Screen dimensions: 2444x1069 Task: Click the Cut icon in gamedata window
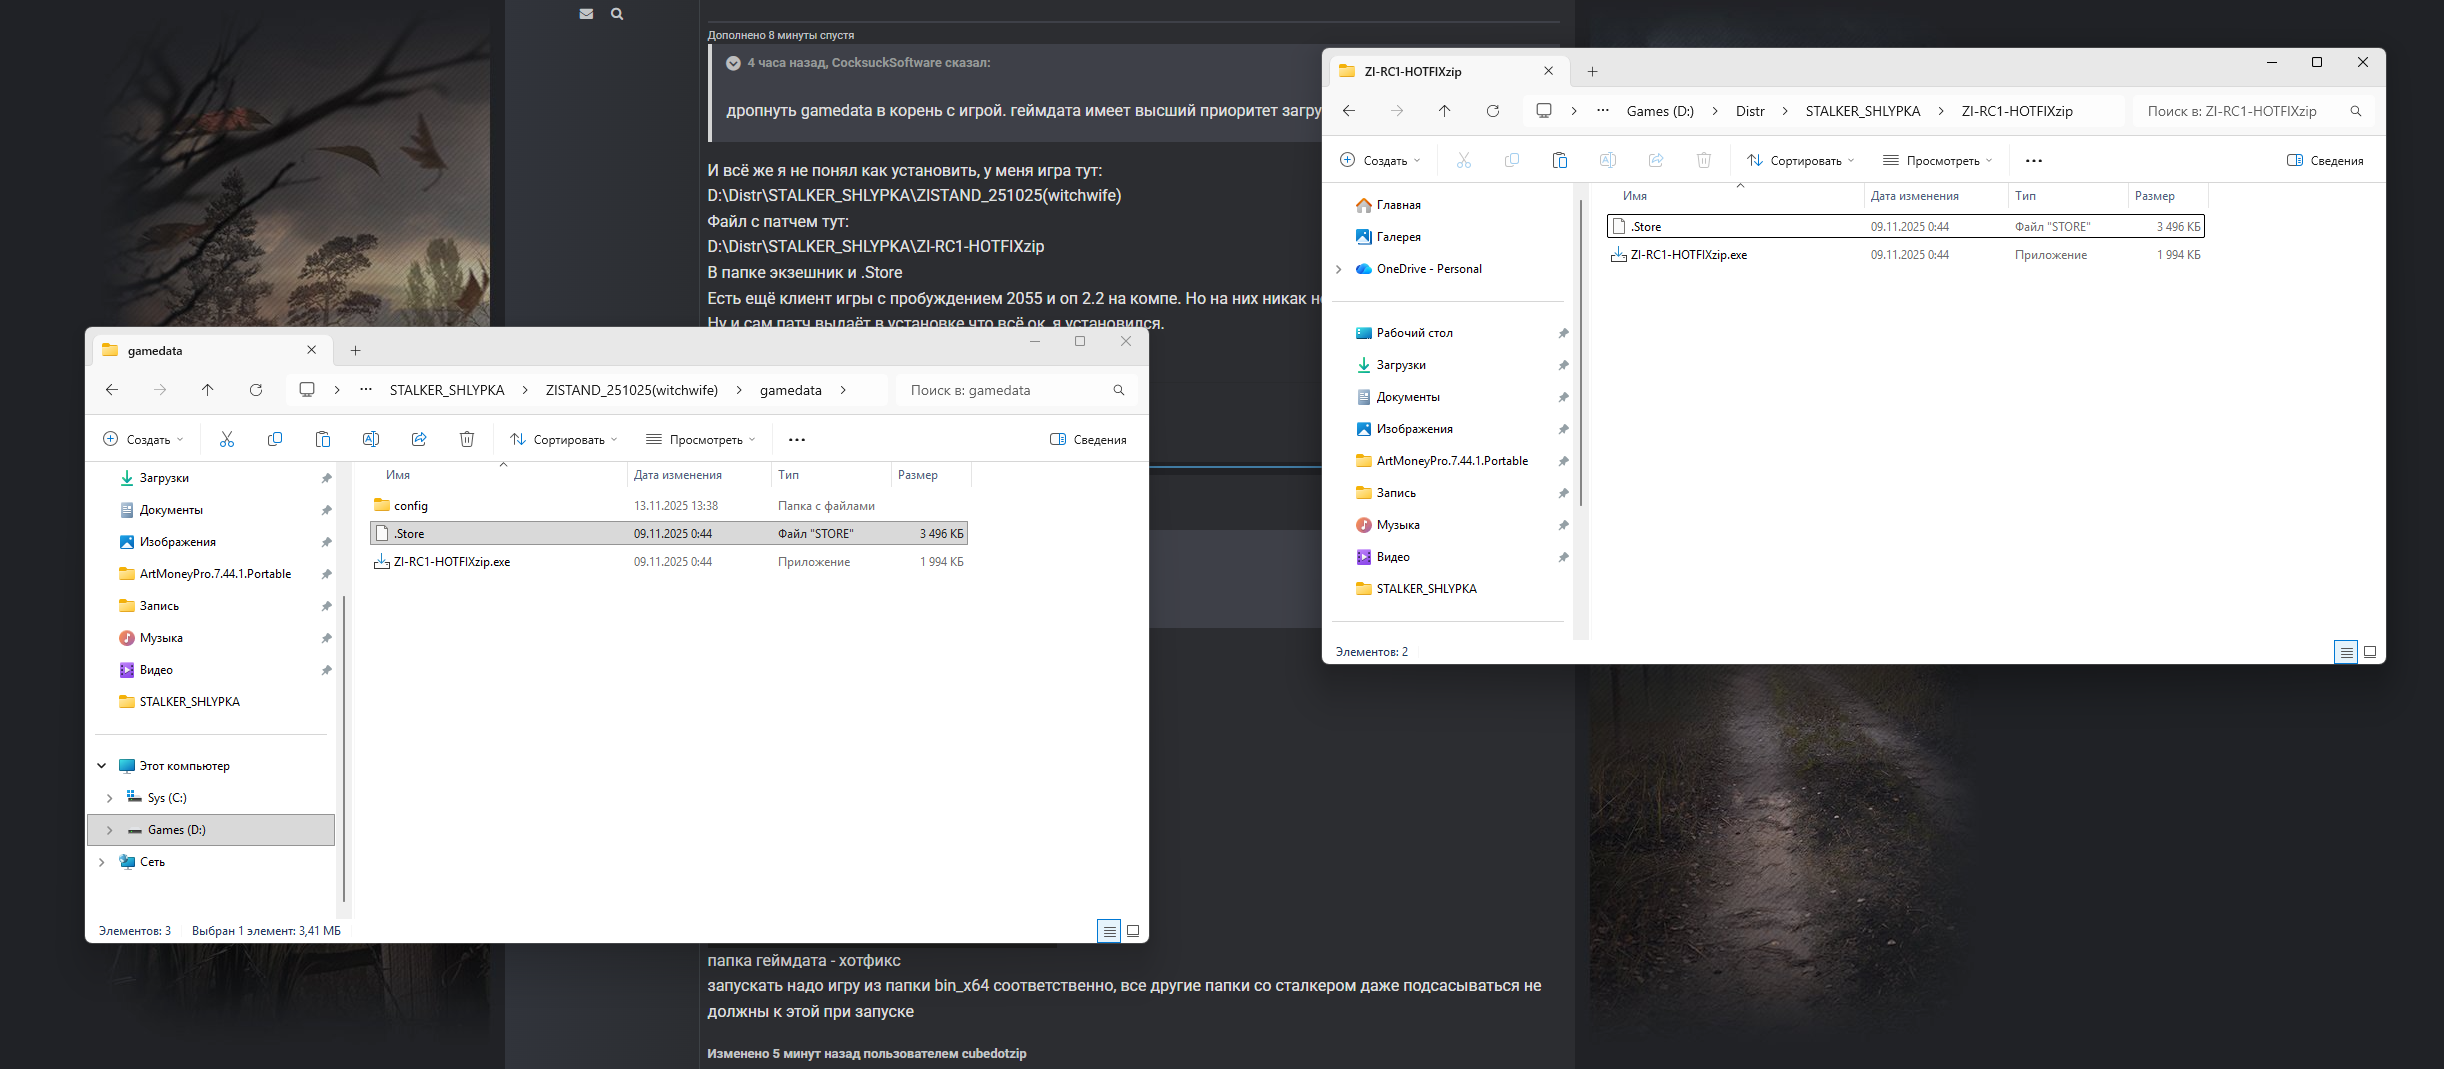coord(227,439)
